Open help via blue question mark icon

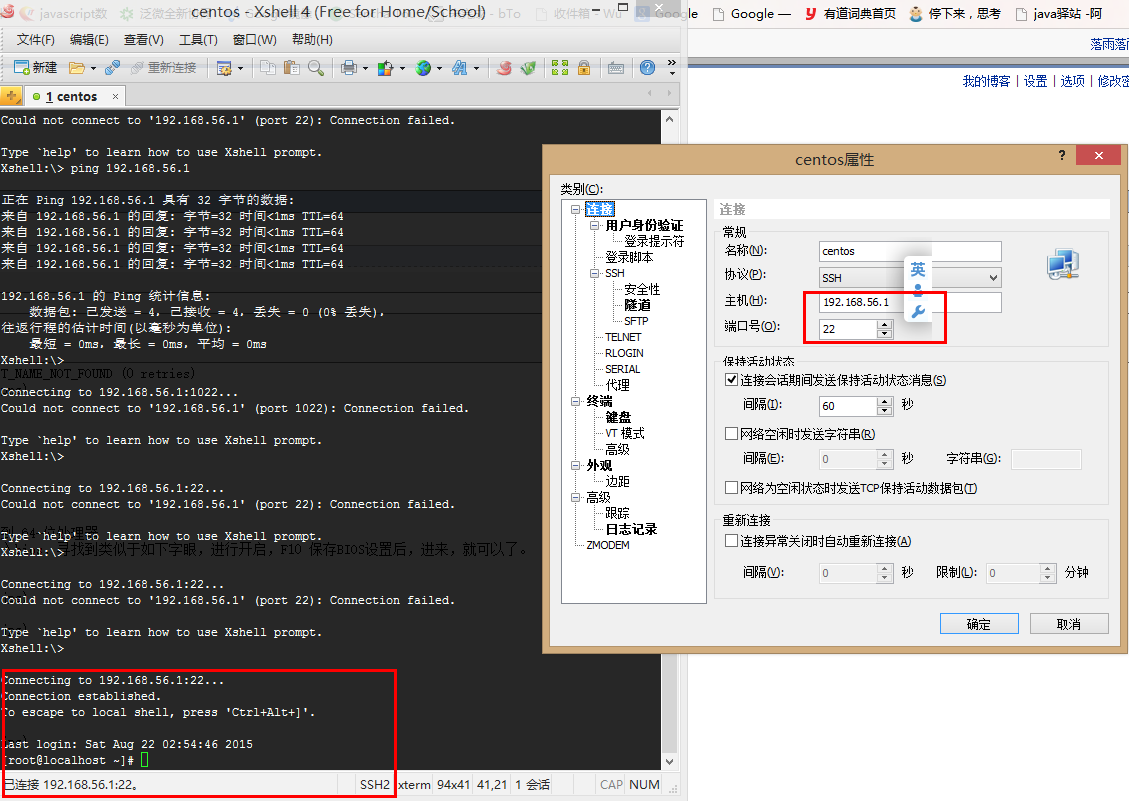click(647, 68)
